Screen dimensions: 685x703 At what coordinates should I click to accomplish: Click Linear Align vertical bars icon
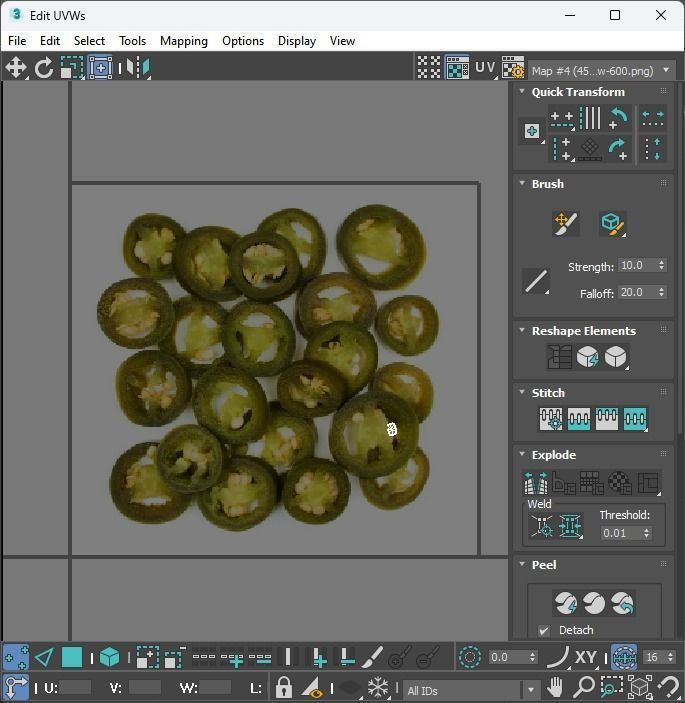click(590, 118)
